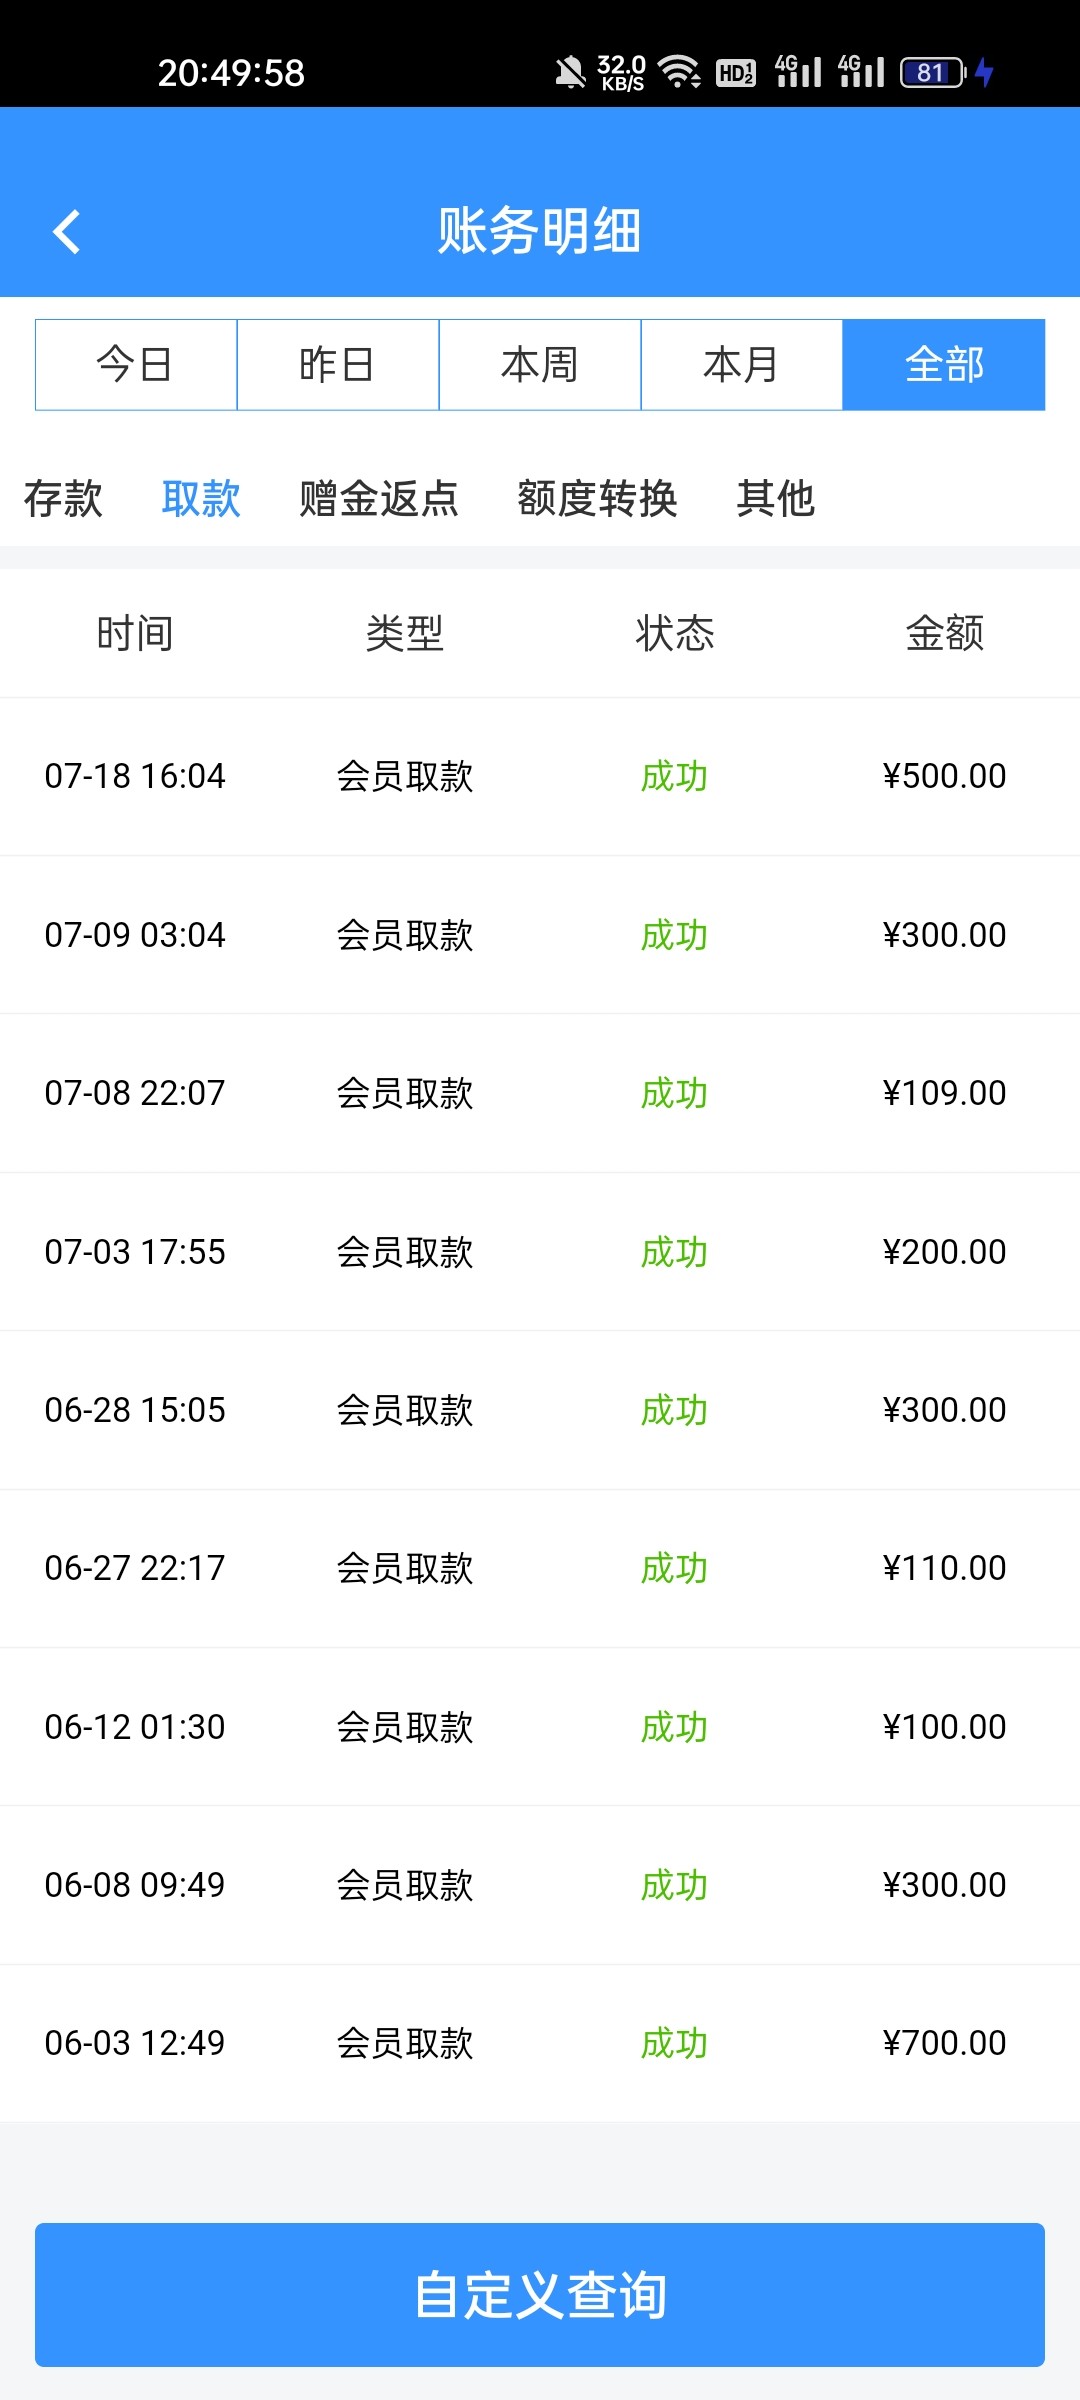1080x2400 pixels.
Task: Show the 赠金返点 records
Action: click(379, 498)
